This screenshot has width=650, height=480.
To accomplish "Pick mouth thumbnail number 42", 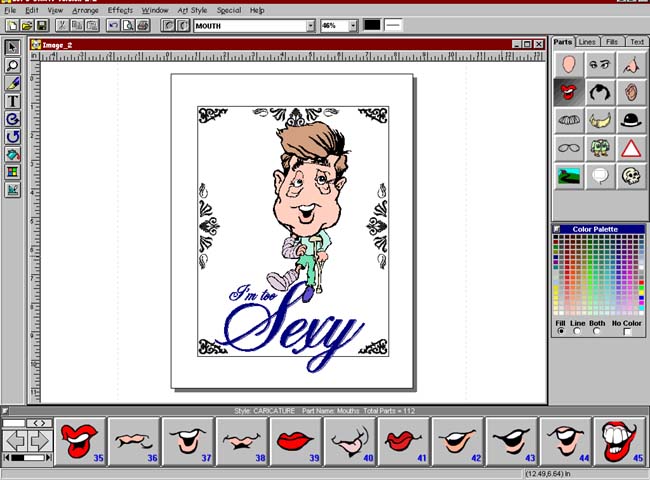I will [458, 441].
